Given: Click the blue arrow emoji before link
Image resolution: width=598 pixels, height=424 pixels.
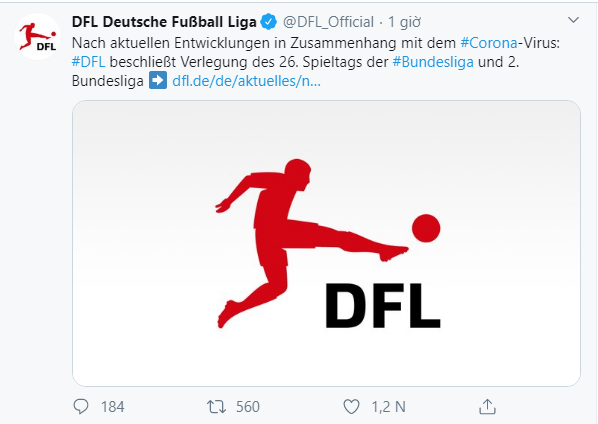Looking at the screenshot, I should (158, 80).
